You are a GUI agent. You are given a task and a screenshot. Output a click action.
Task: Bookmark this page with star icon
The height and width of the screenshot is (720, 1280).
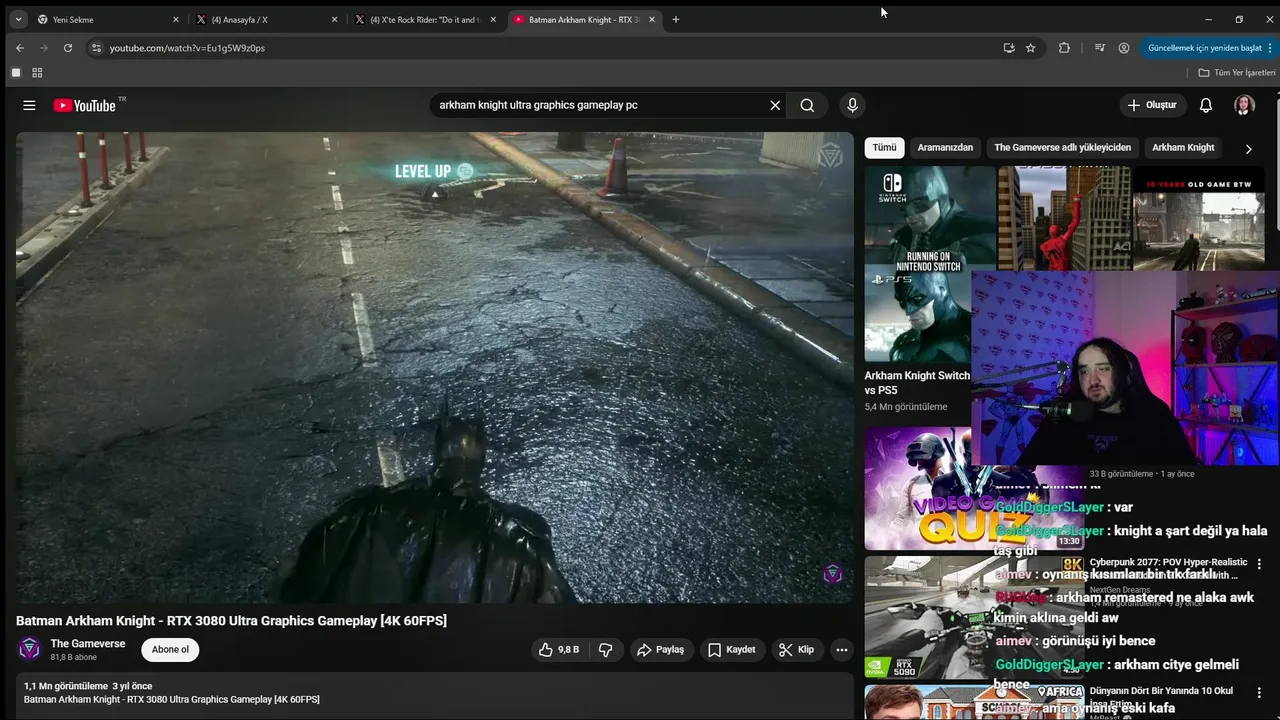pos(1030,48)
